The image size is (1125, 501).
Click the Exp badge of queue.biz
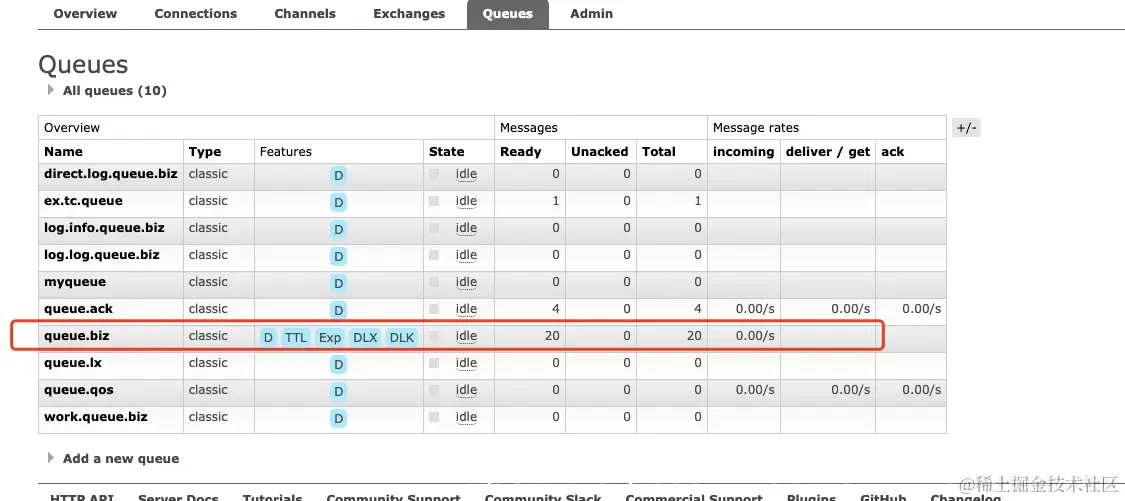[x=330, y=337]
